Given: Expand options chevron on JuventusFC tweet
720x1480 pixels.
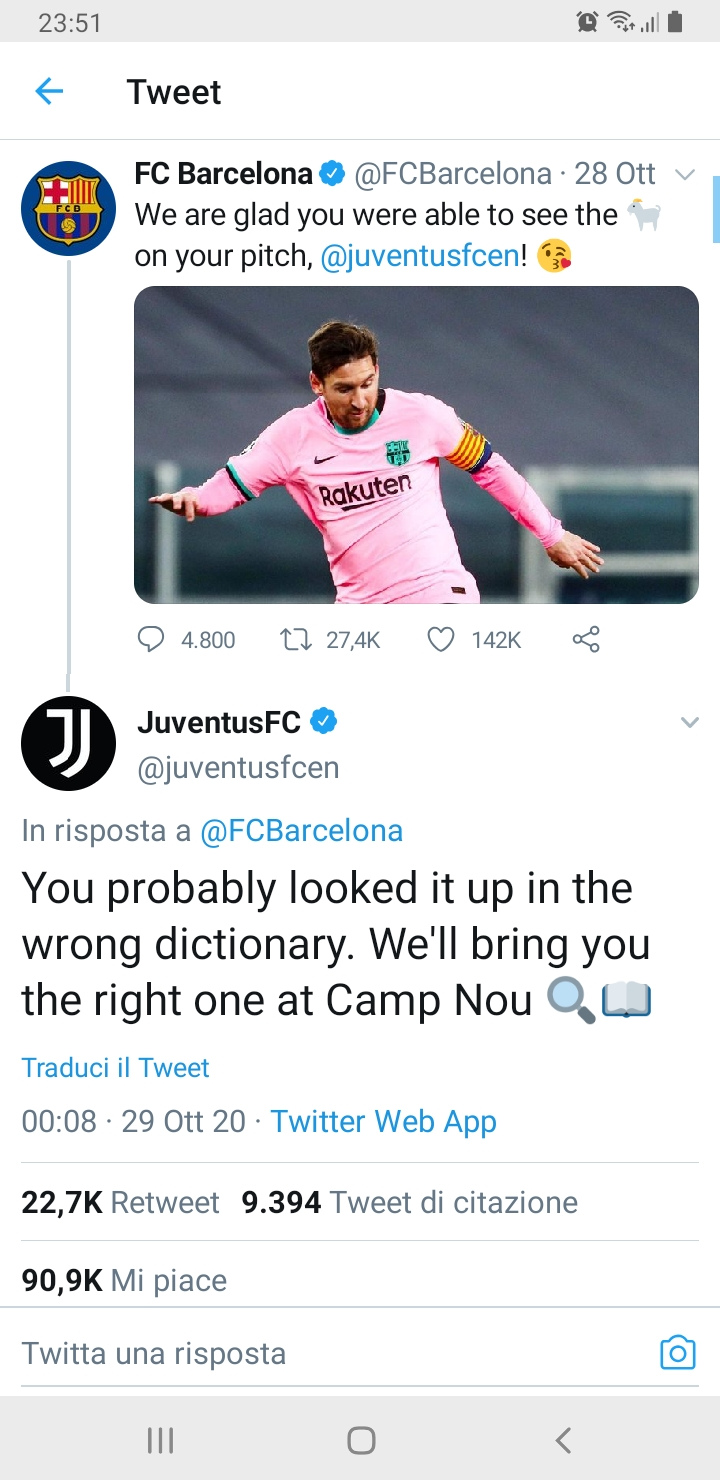Looking at the screenshot, I should (x=689, y=722).
